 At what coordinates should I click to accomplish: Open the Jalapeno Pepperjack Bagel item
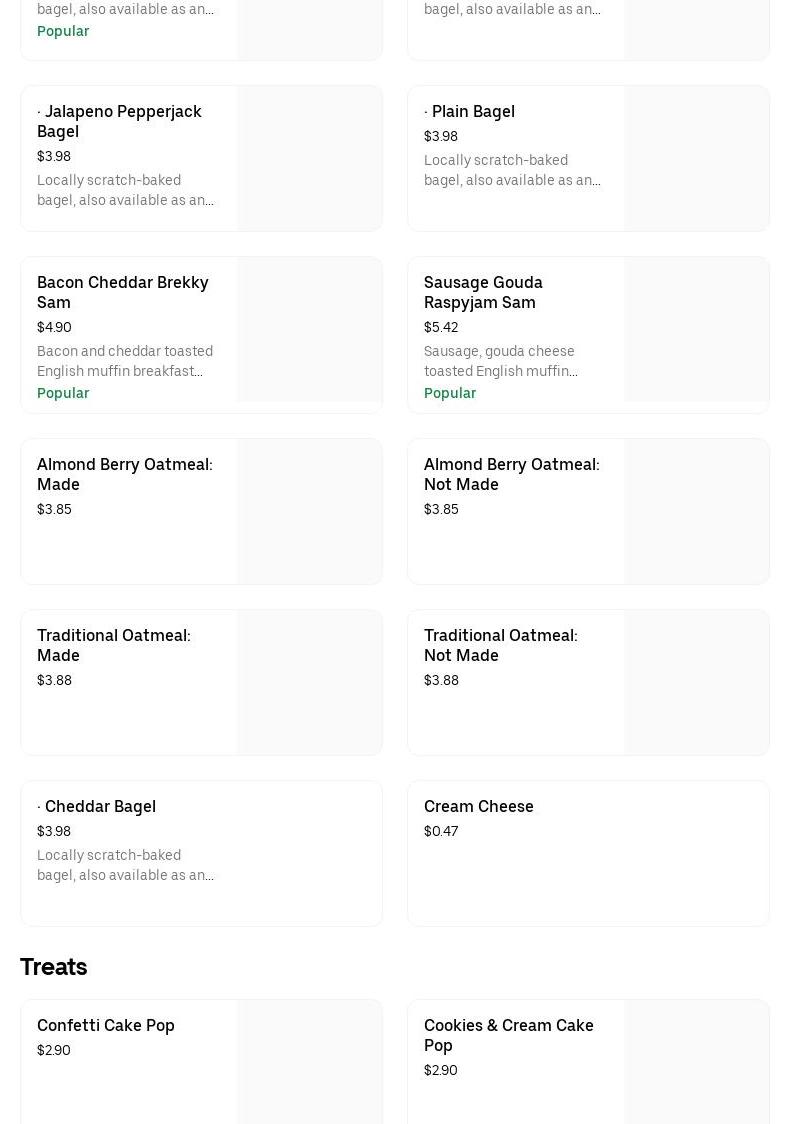tap(119, 121)
